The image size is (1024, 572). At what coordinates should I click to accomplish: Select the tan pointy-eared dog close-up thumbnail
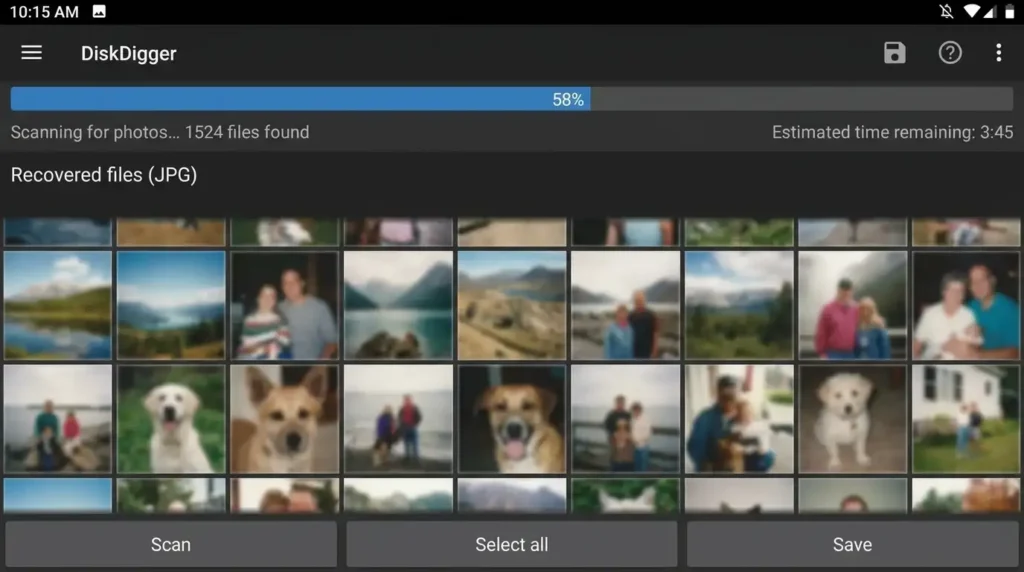pyautogui.click(x=285, y=419)
